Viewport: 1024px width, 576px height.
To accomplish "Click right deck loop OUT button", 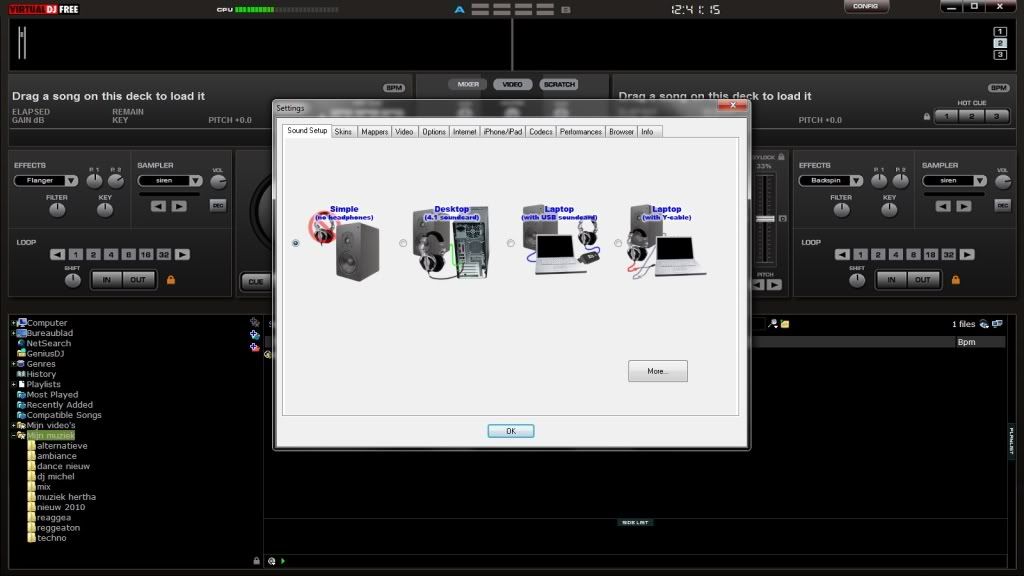I will tap(923, 280).
